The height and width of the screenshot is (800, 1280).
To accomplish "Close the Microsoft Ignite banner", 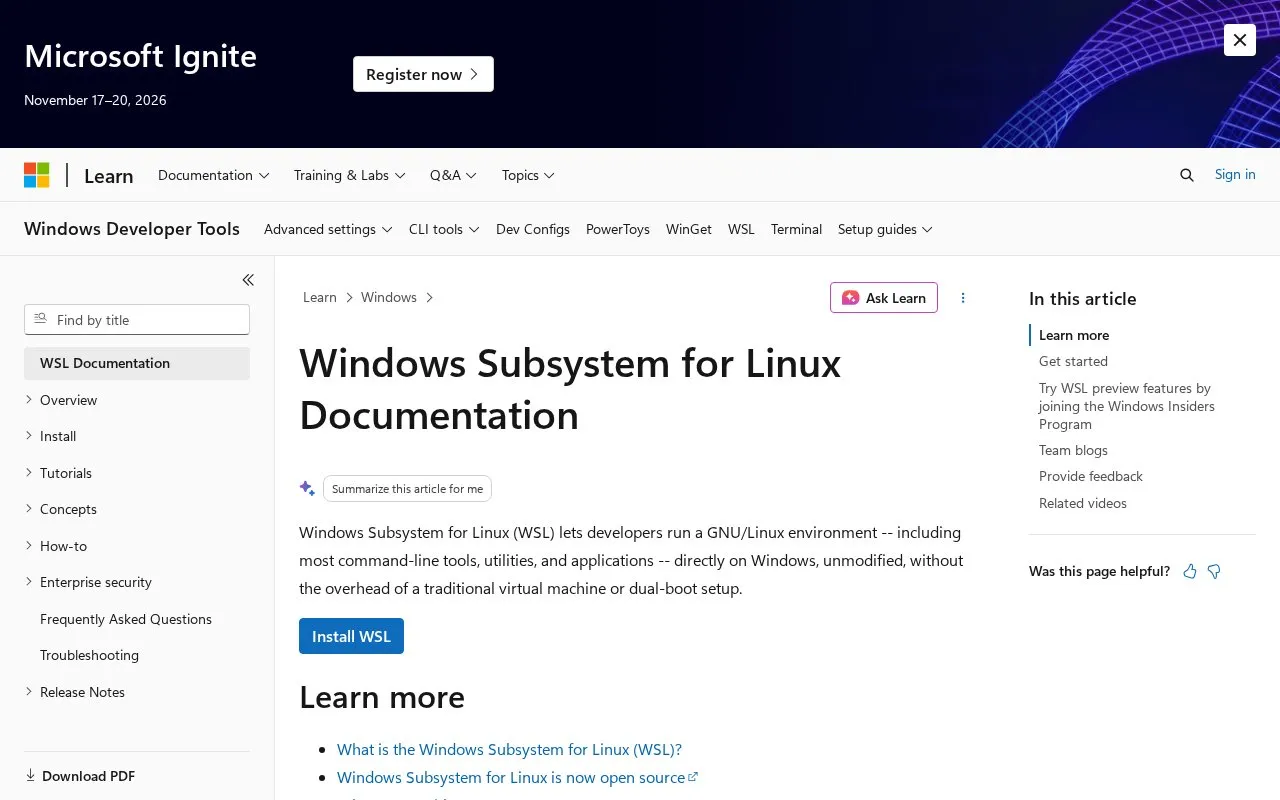I will coord(1240,40).
